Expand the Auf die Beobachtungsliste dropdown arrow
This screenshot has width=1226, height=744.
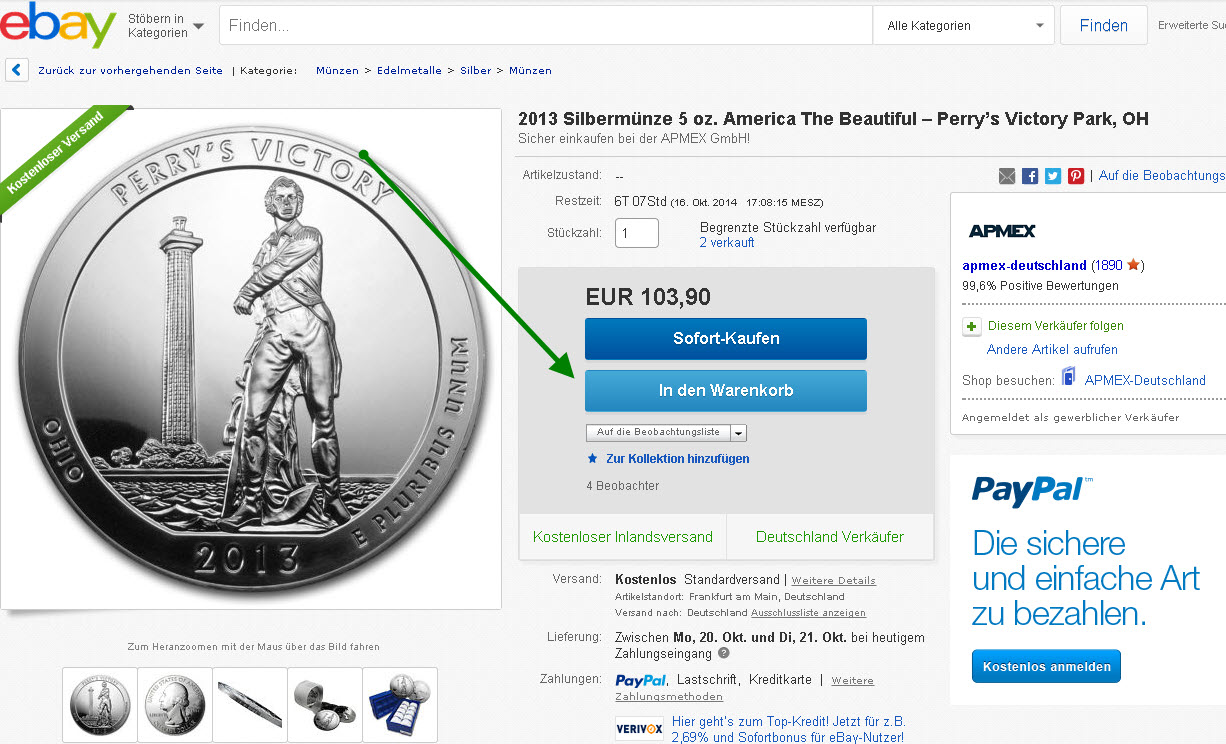[x=739, y=432]
